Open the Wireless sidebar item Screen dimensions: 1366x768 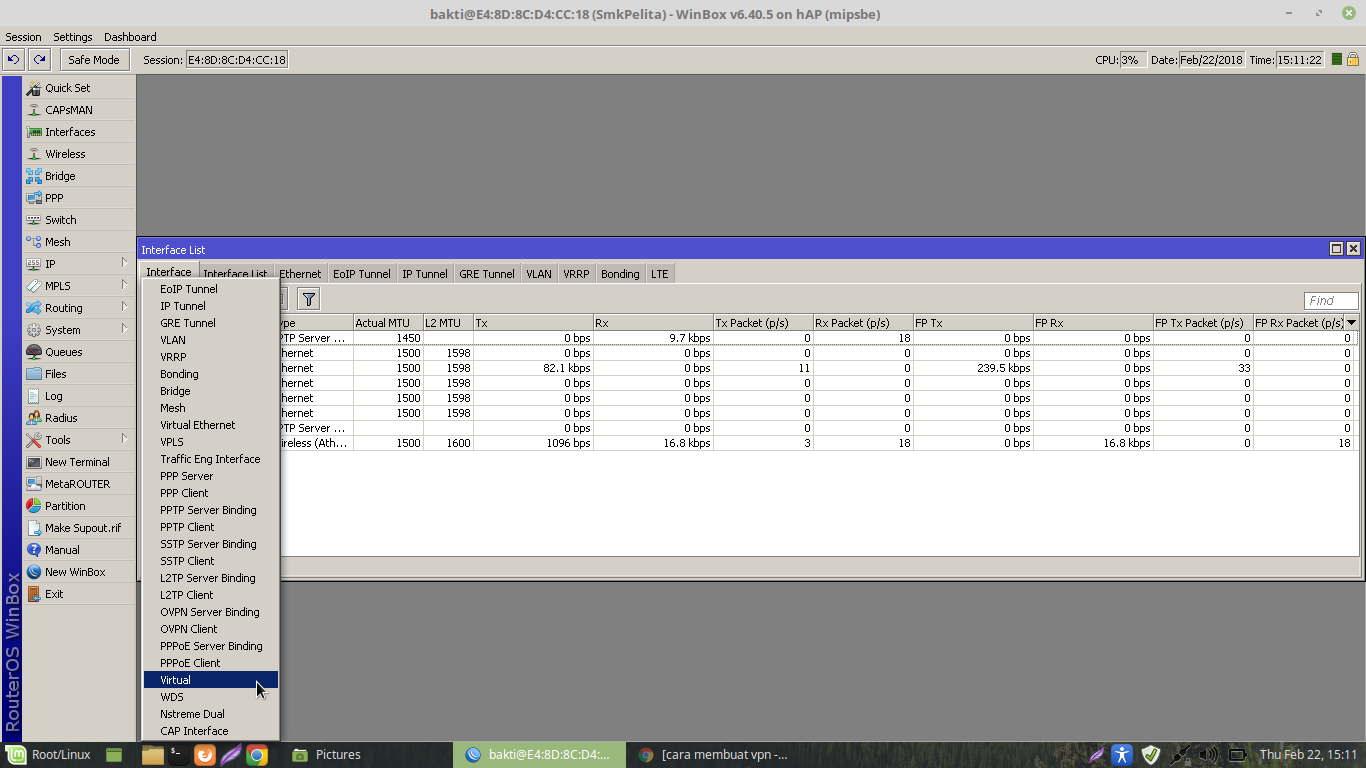click(79, 154)
